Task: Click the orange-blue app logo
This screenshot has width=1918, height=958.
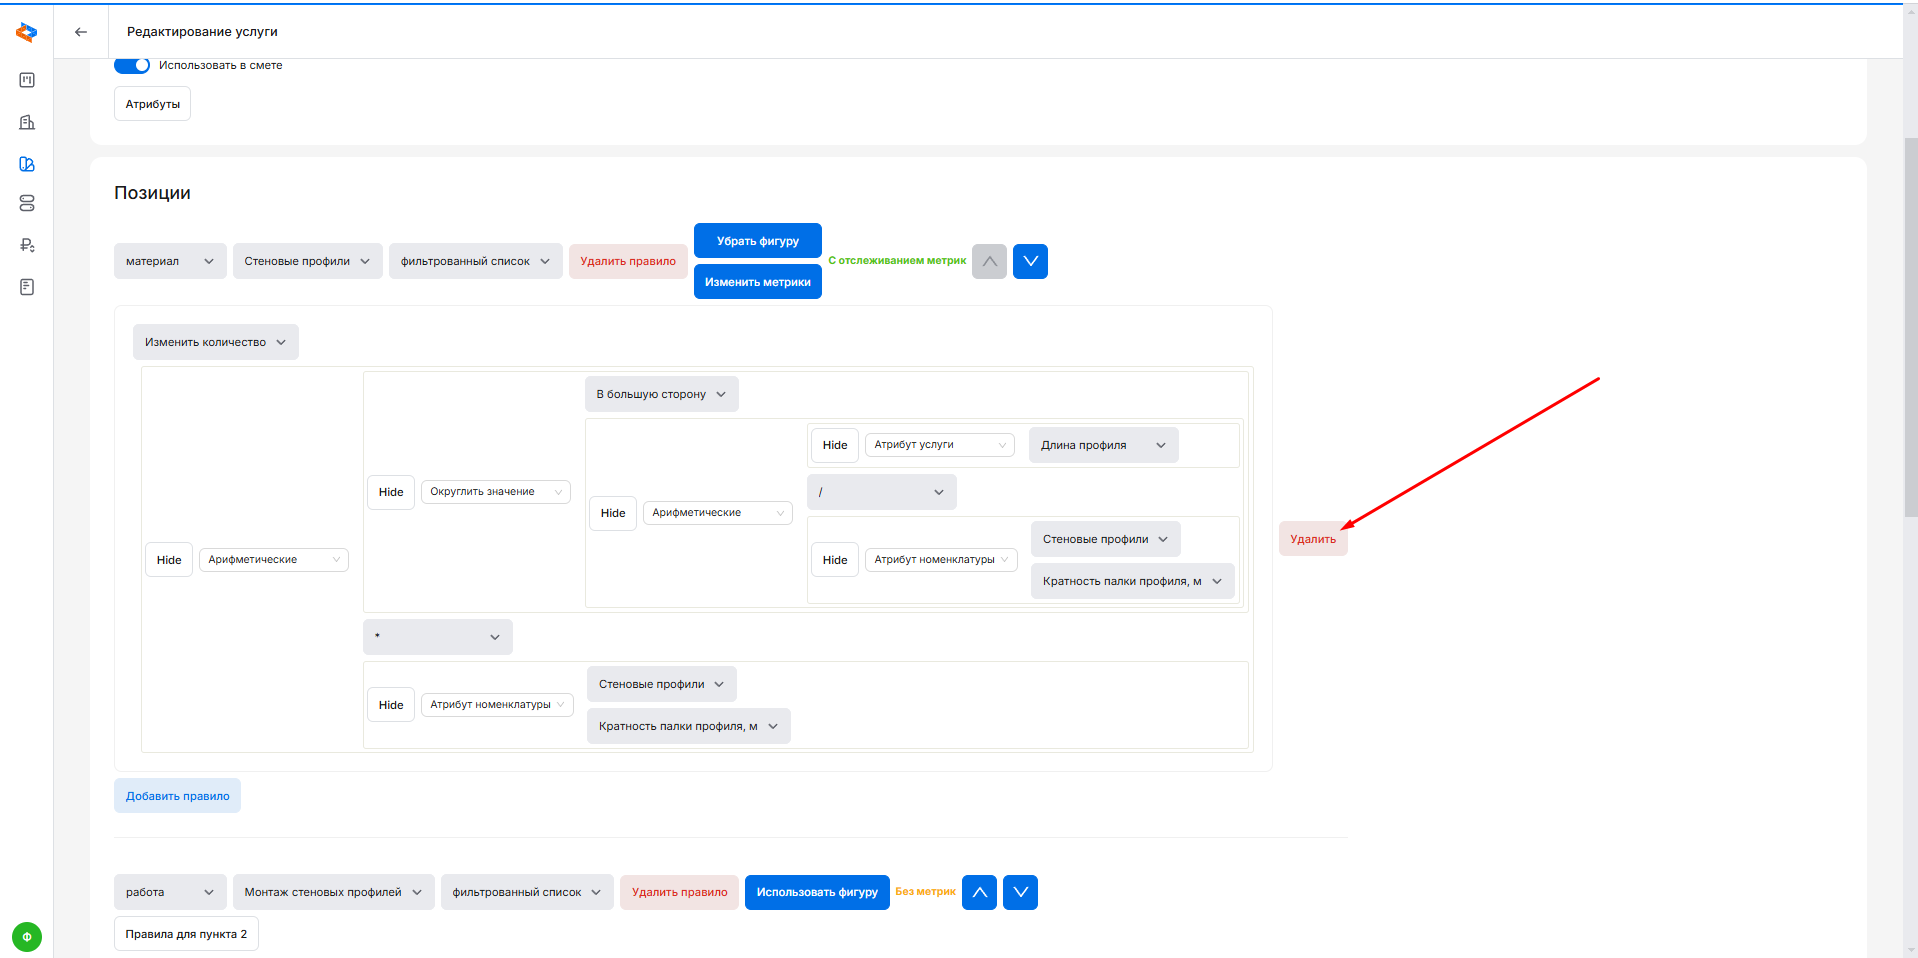Action: tap(27, 33)
